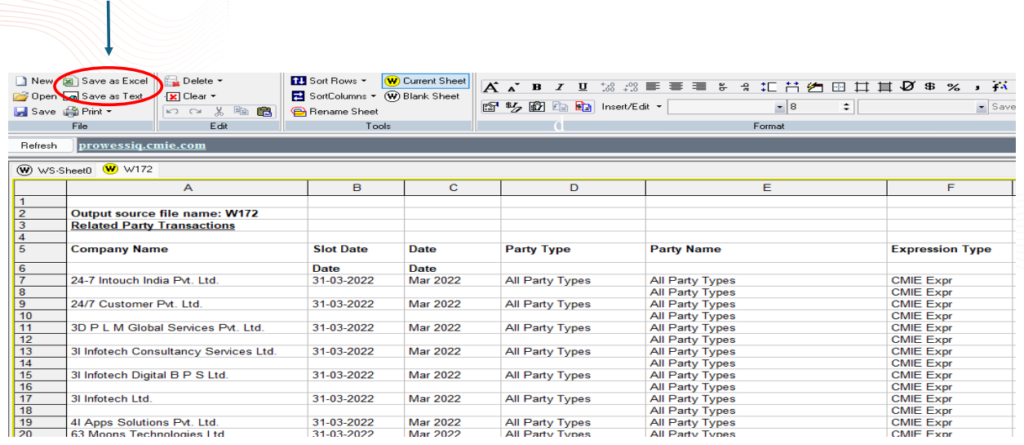Click the Rename Sheet icon
Viewport: 1024px width, 445px height.
pos(298,112)
